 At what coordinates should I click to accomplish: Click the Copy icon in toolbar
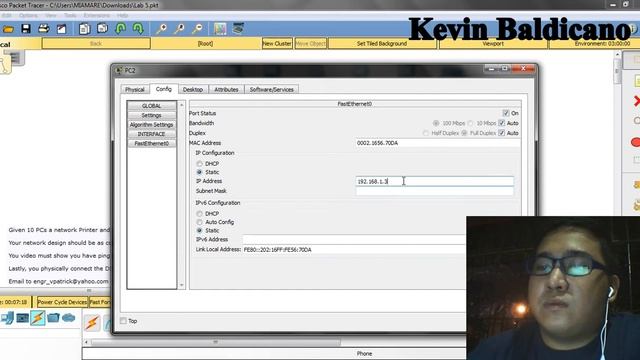tap(84, 29)
